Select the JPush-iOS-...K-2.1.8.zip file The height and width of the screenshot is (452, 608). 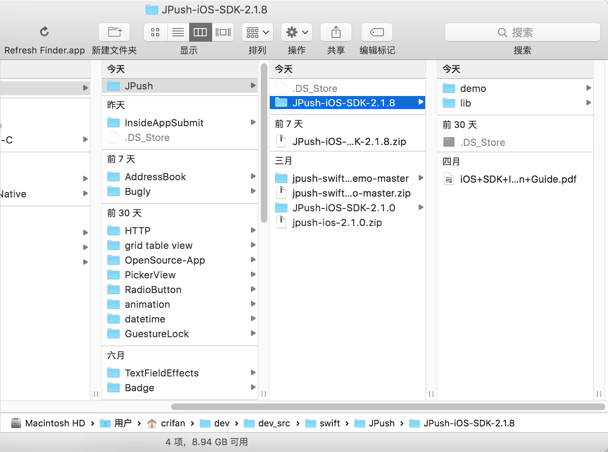tap(347, 141)
